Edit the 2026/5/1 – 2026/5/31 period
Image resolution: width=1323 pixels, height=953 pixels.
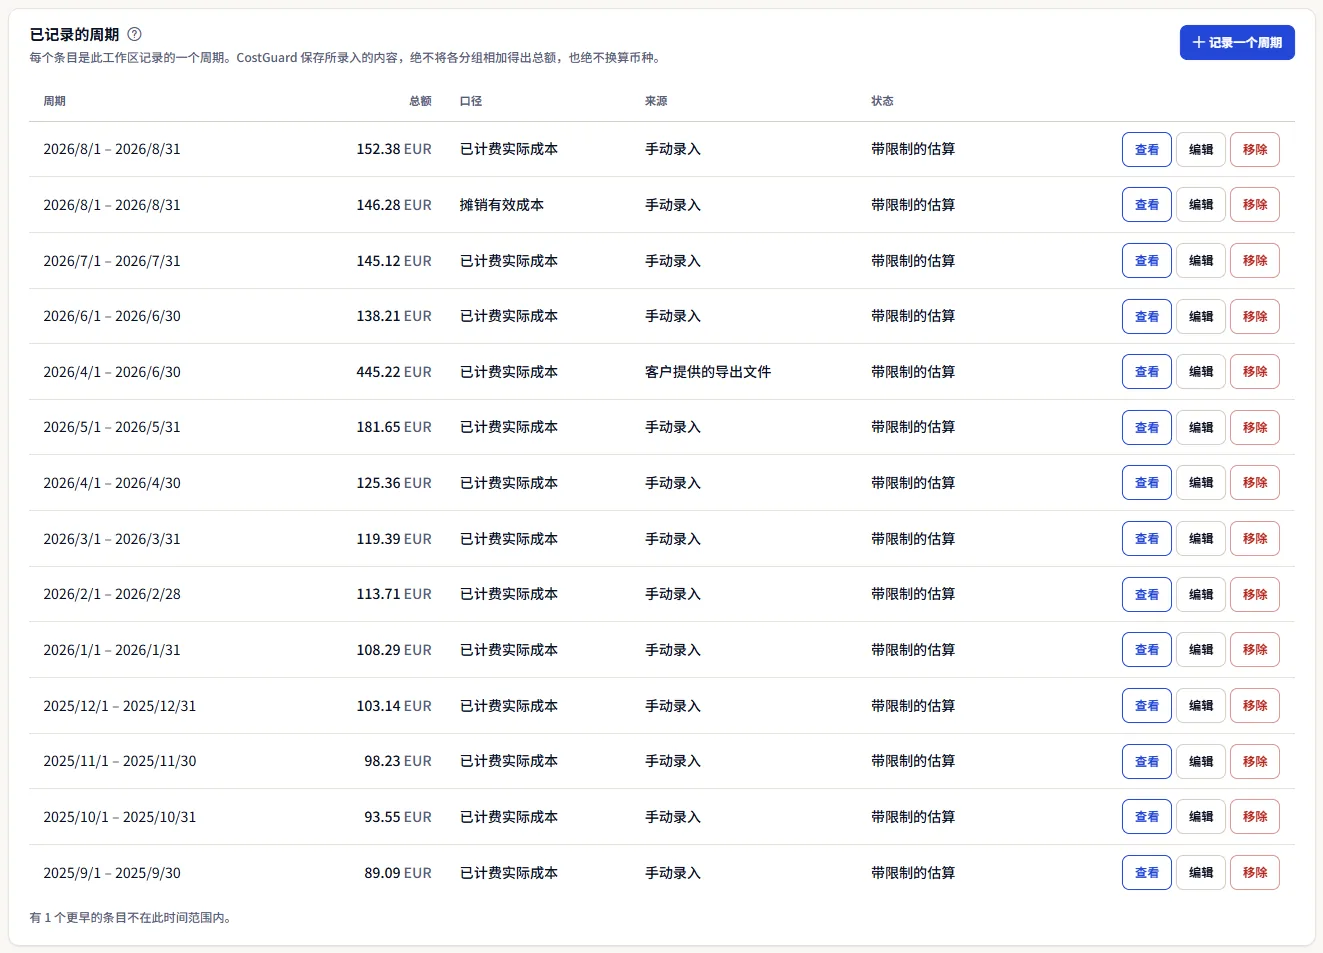tap(1201, 428)
